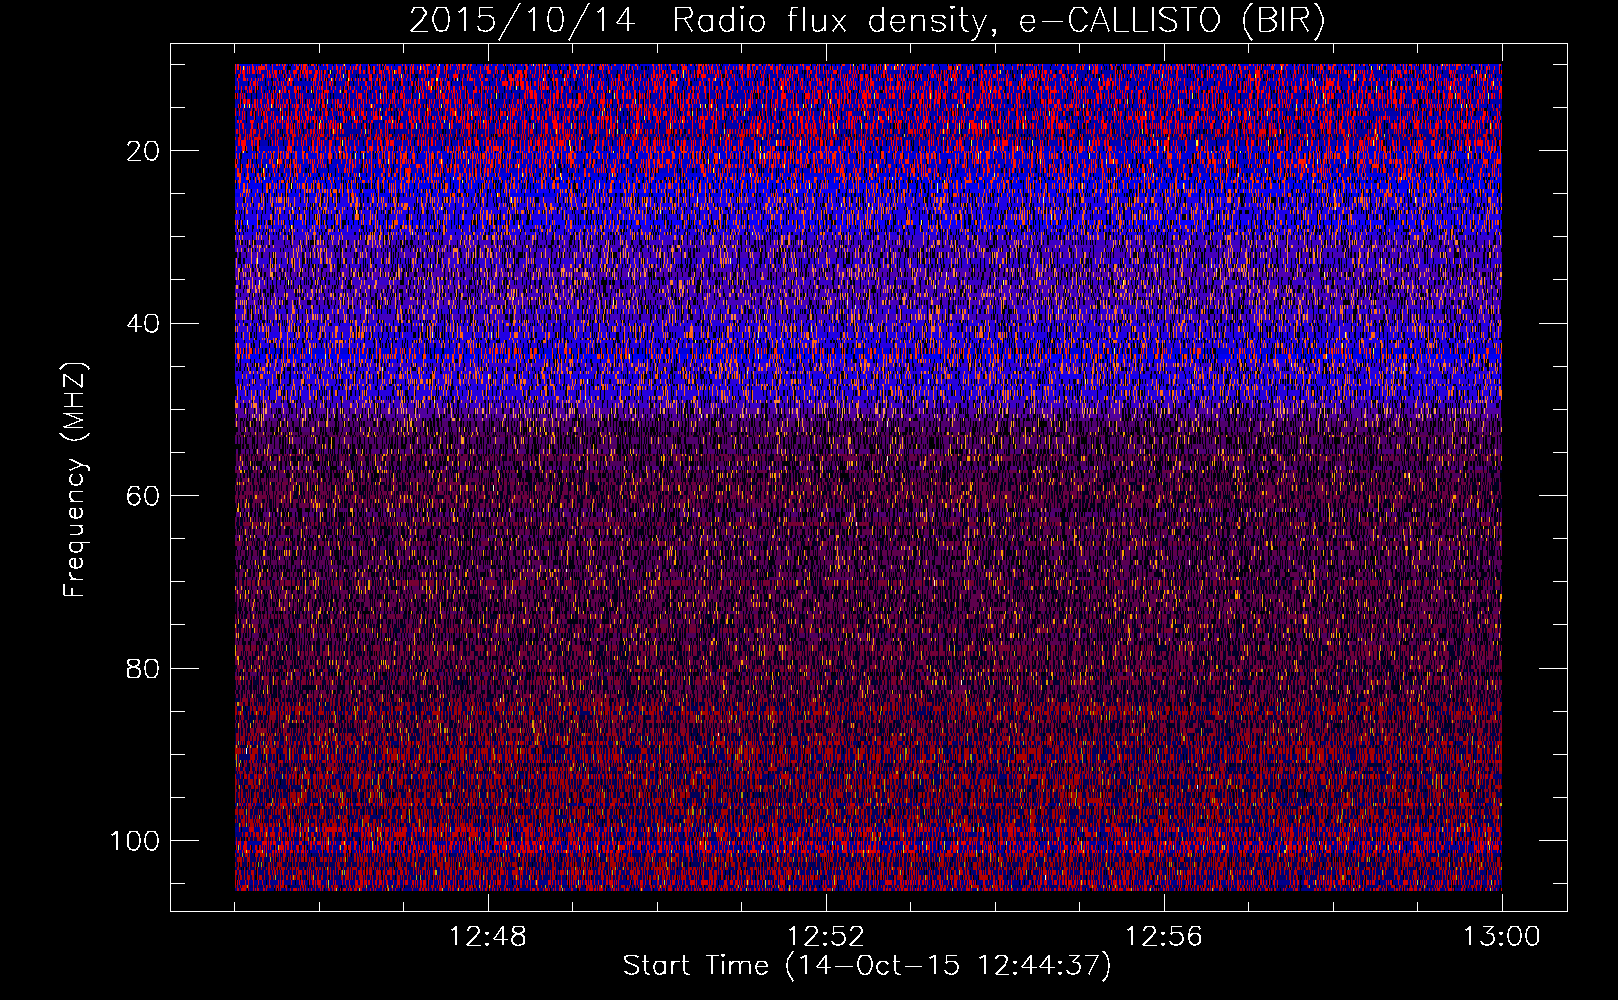Click the 60 MHz frequency tick label
The width and height of the screenshot is (1618, 1000).
click(x=144, y=496)
